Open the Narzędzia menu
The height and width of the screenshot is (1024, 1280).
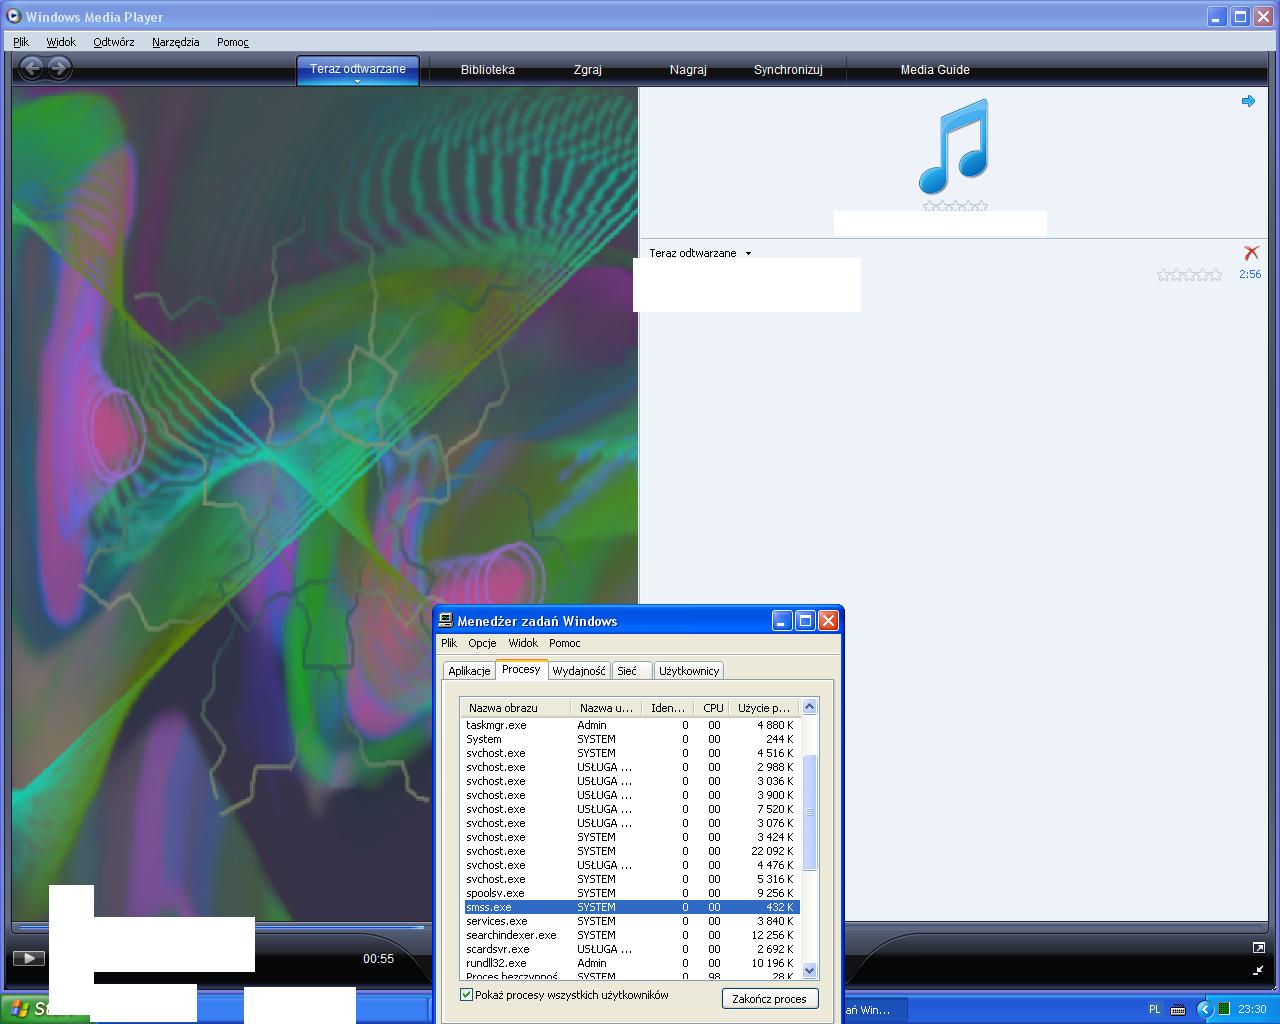(176, 42)
